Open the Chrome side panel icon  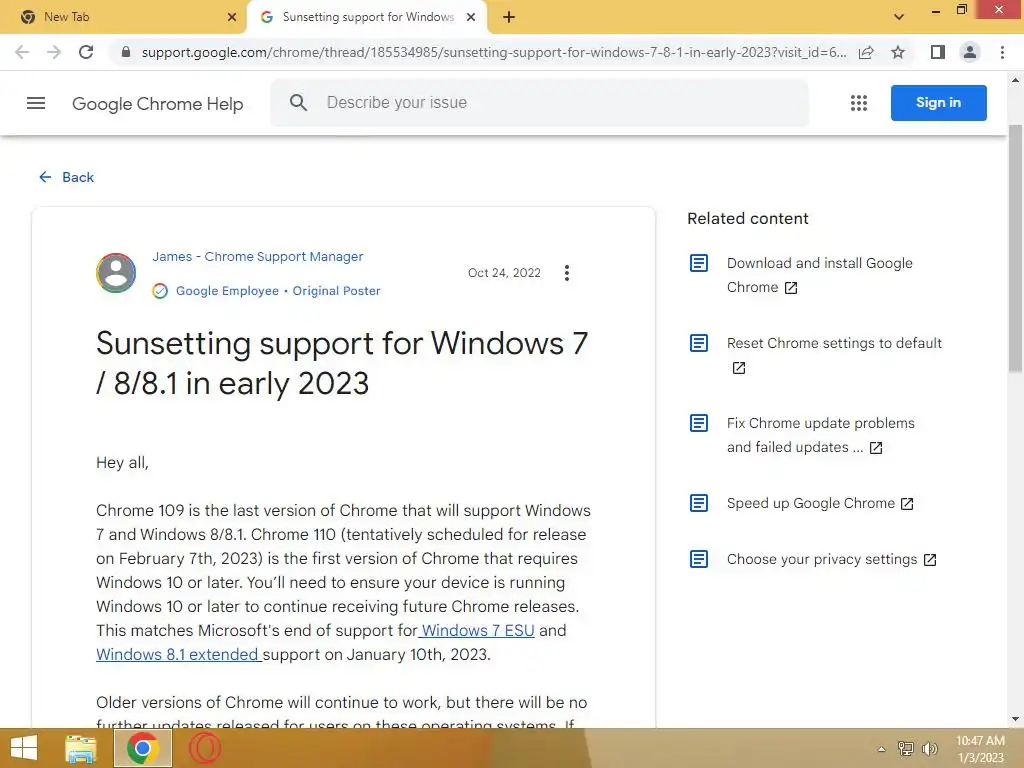point(938,52)
